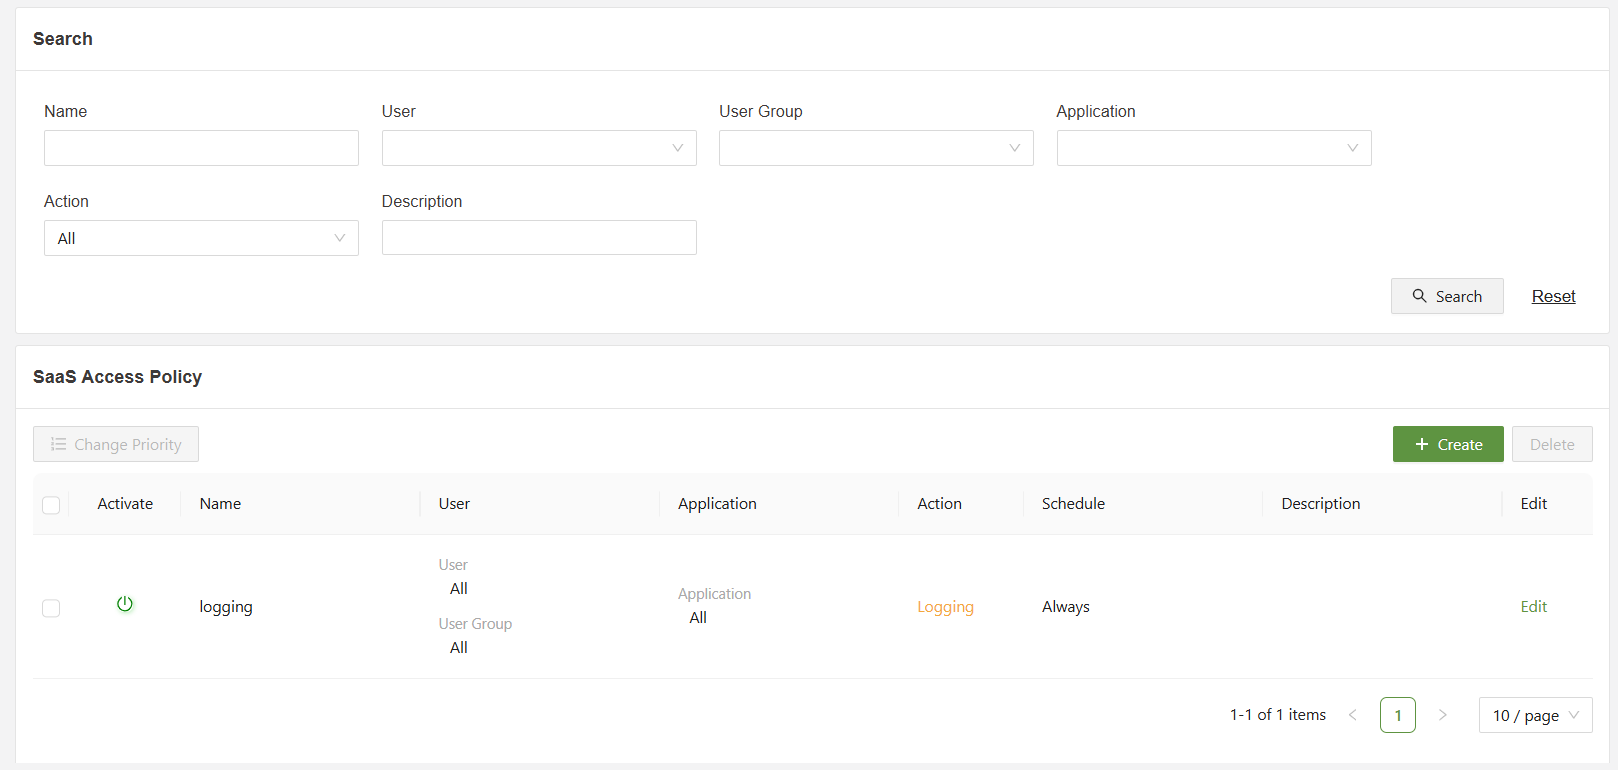Reset the search filters
1618x770 pixels.
click(1553, 296)
